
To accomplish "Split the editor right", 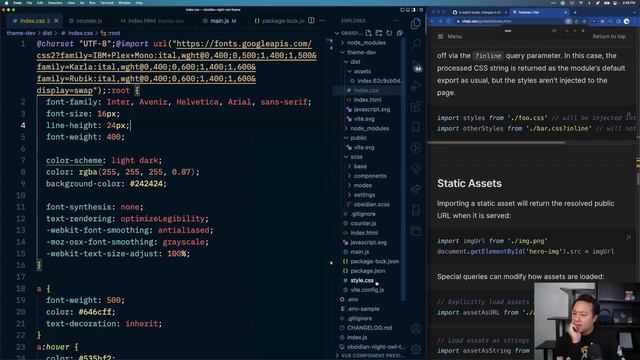I will [x=311, y=20].
